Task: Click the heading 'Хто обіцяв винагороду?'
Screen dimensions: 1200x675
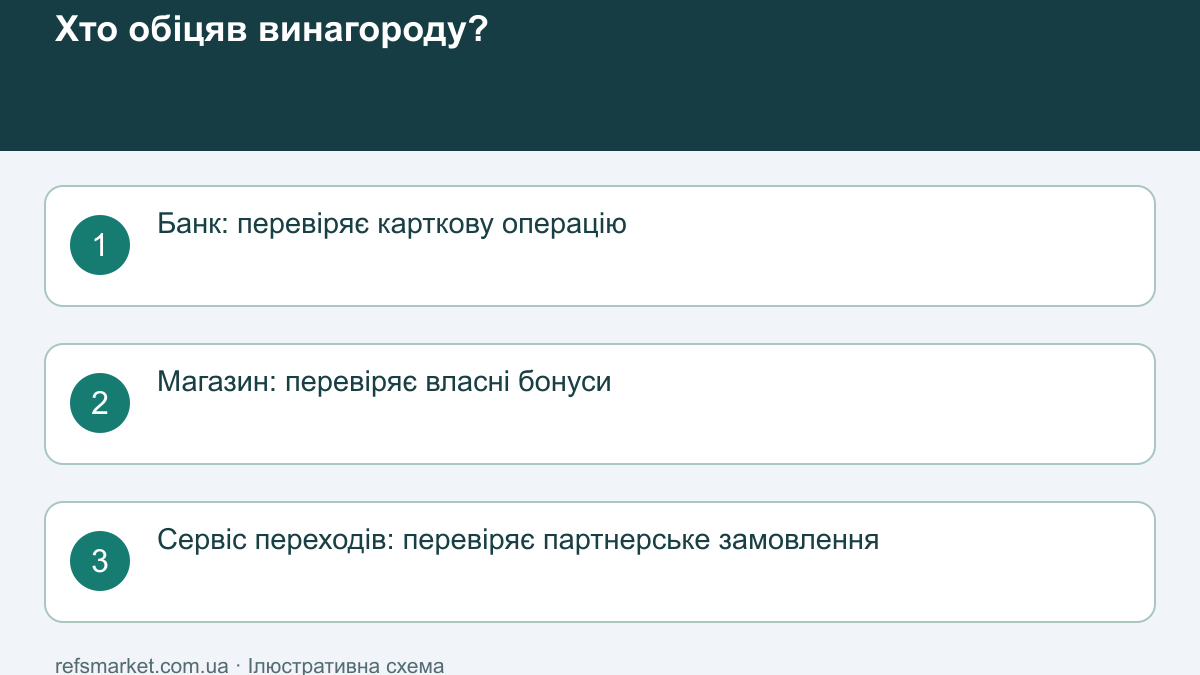Action: tap(271, 30)
